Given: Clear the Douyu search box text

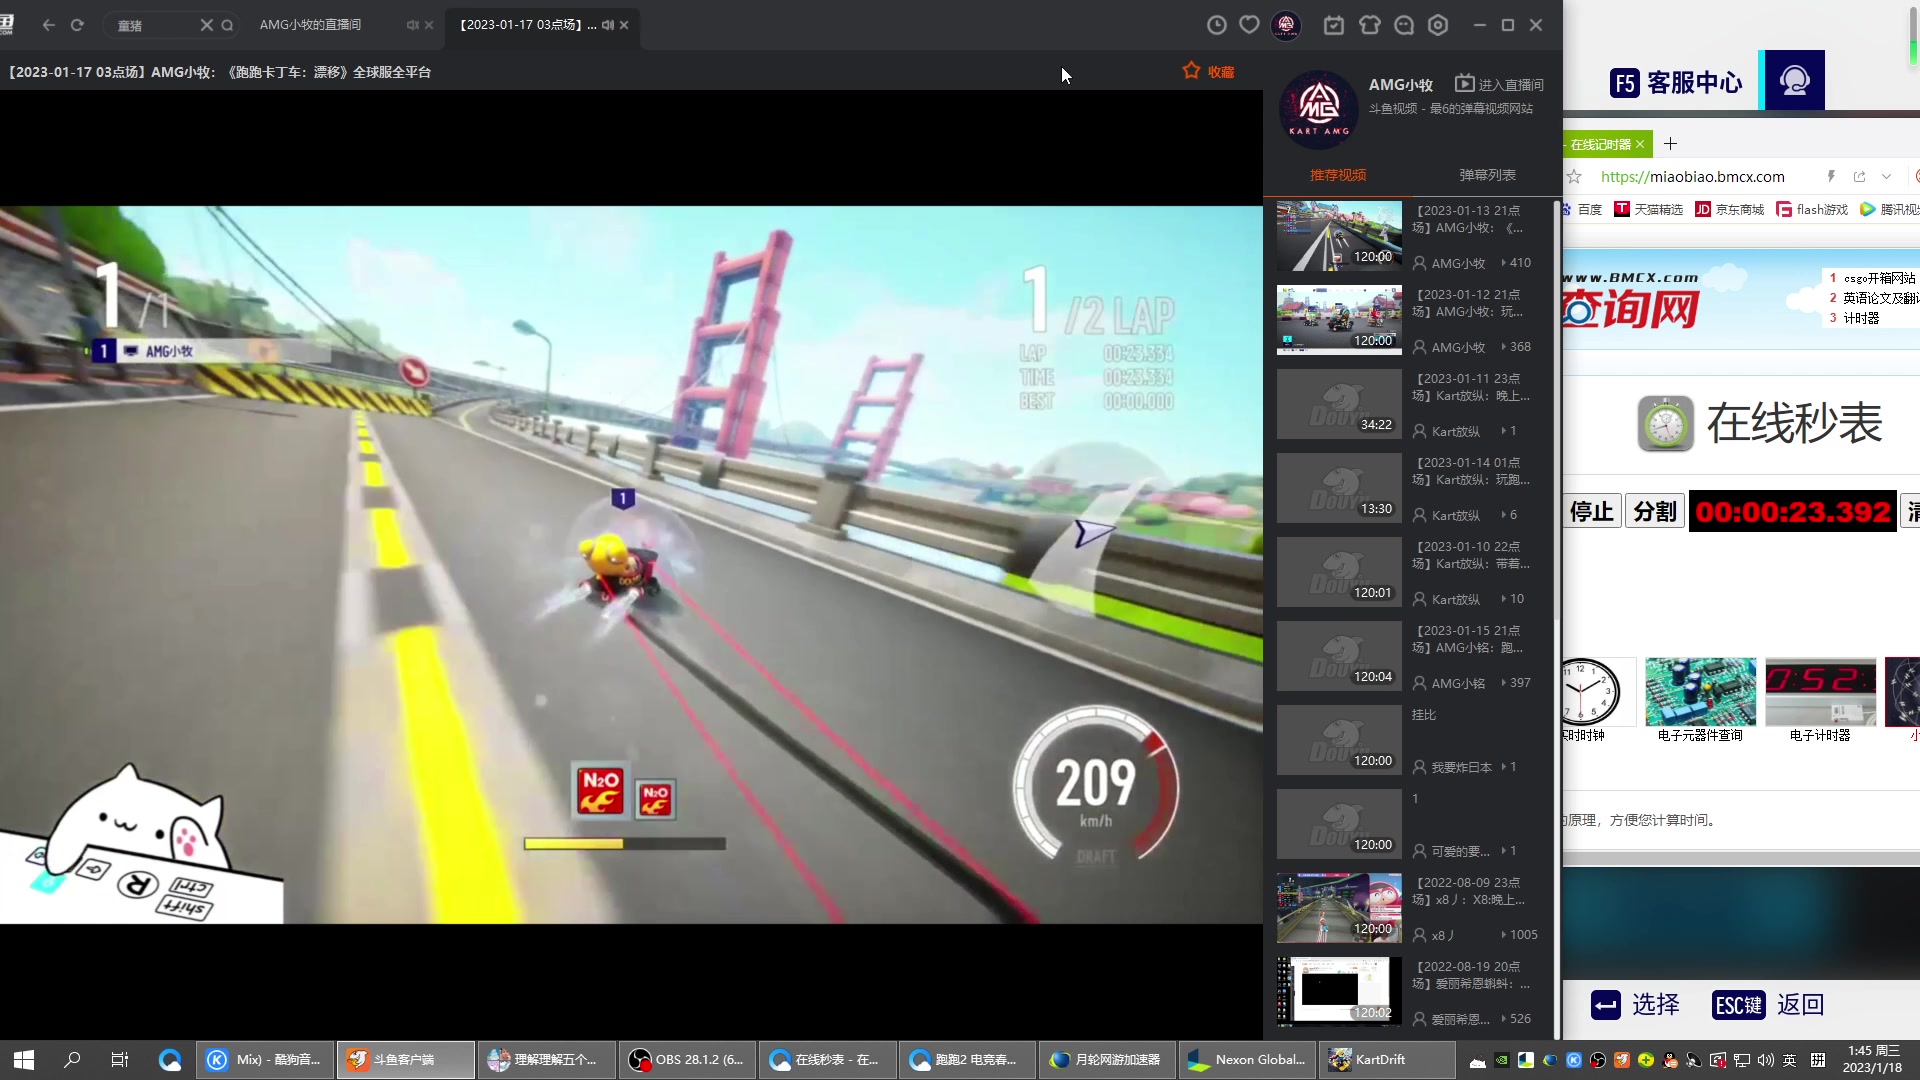Looking at the screenshot, I should (x=206, y=25).
